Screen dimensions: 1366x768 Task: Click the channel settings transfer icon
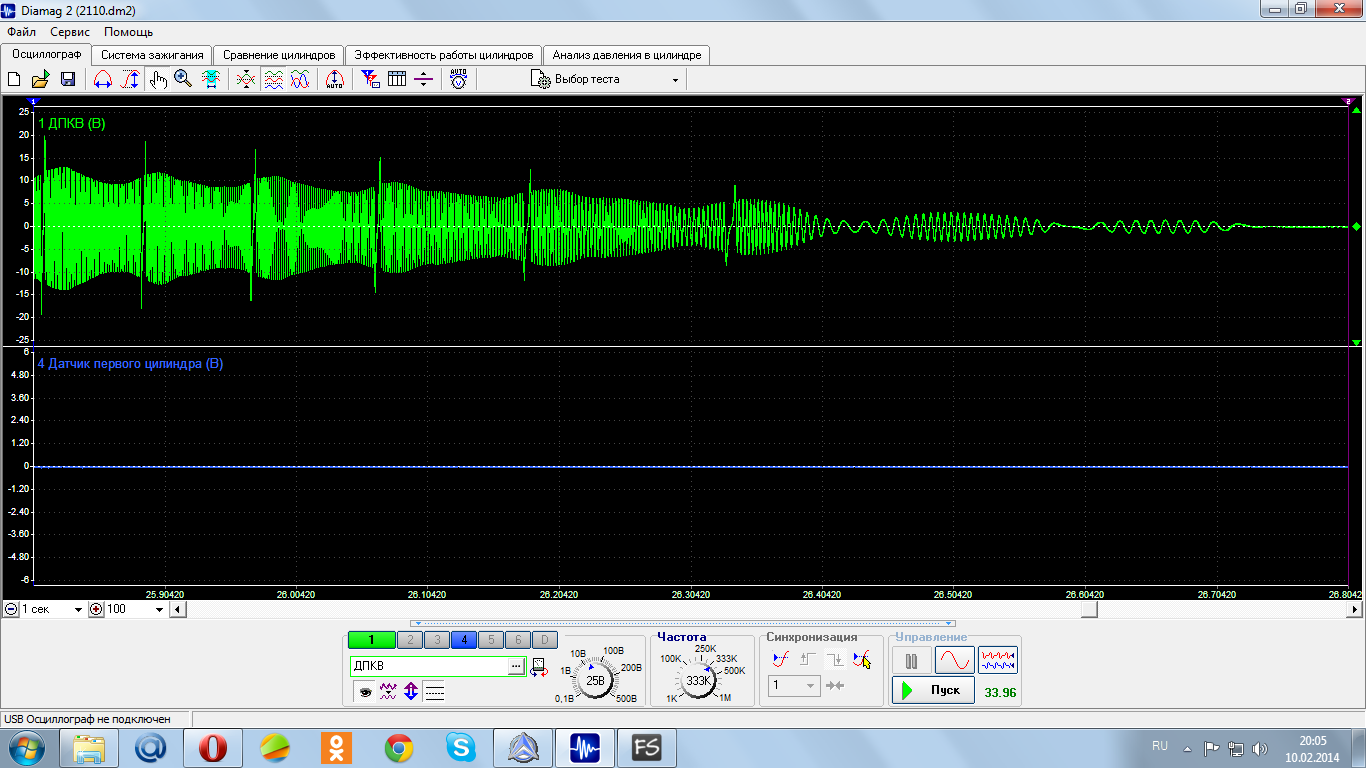click(540, 667)
